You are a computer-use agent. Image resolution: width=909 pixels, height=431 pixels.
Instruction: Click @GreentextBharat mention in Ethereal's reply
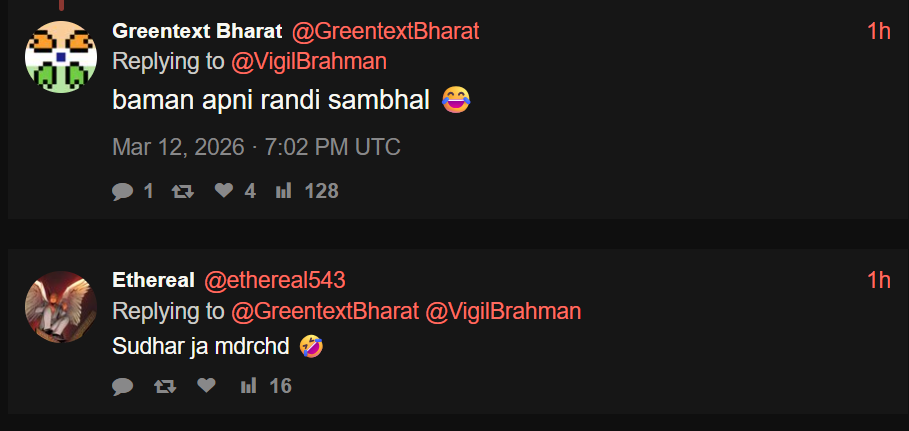pos(325,311)
